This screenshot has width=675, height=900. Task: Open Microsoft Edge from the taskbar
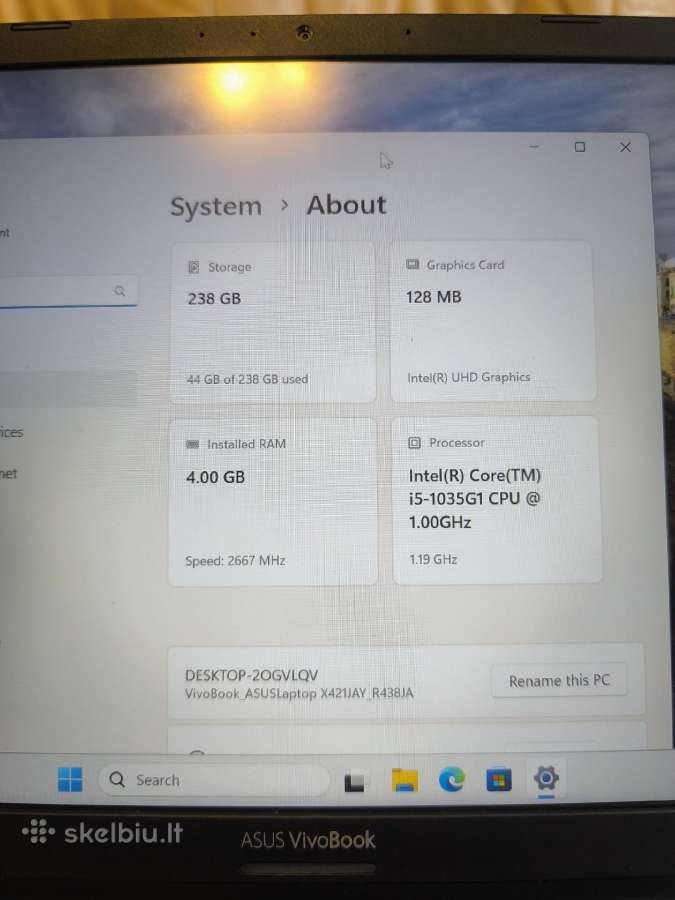tap(451, 779)
